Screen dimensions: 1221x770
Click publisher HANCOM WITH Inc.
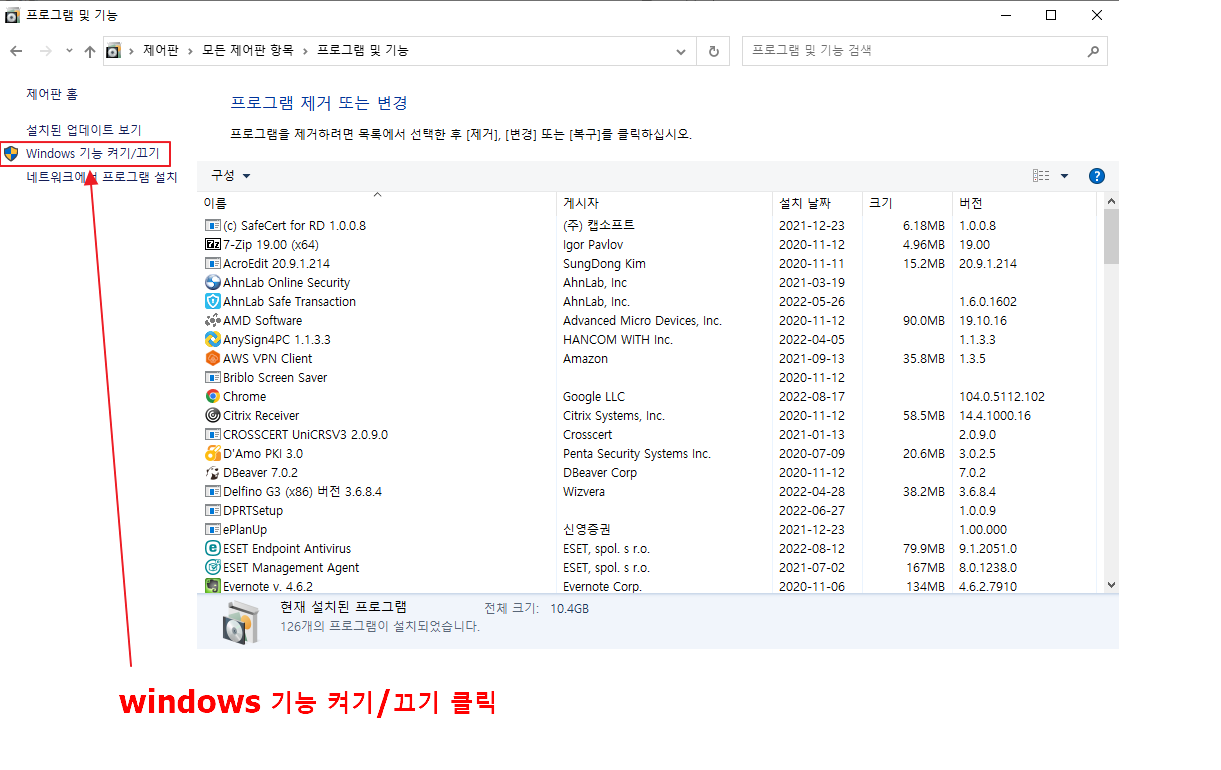tap(618, 339)
